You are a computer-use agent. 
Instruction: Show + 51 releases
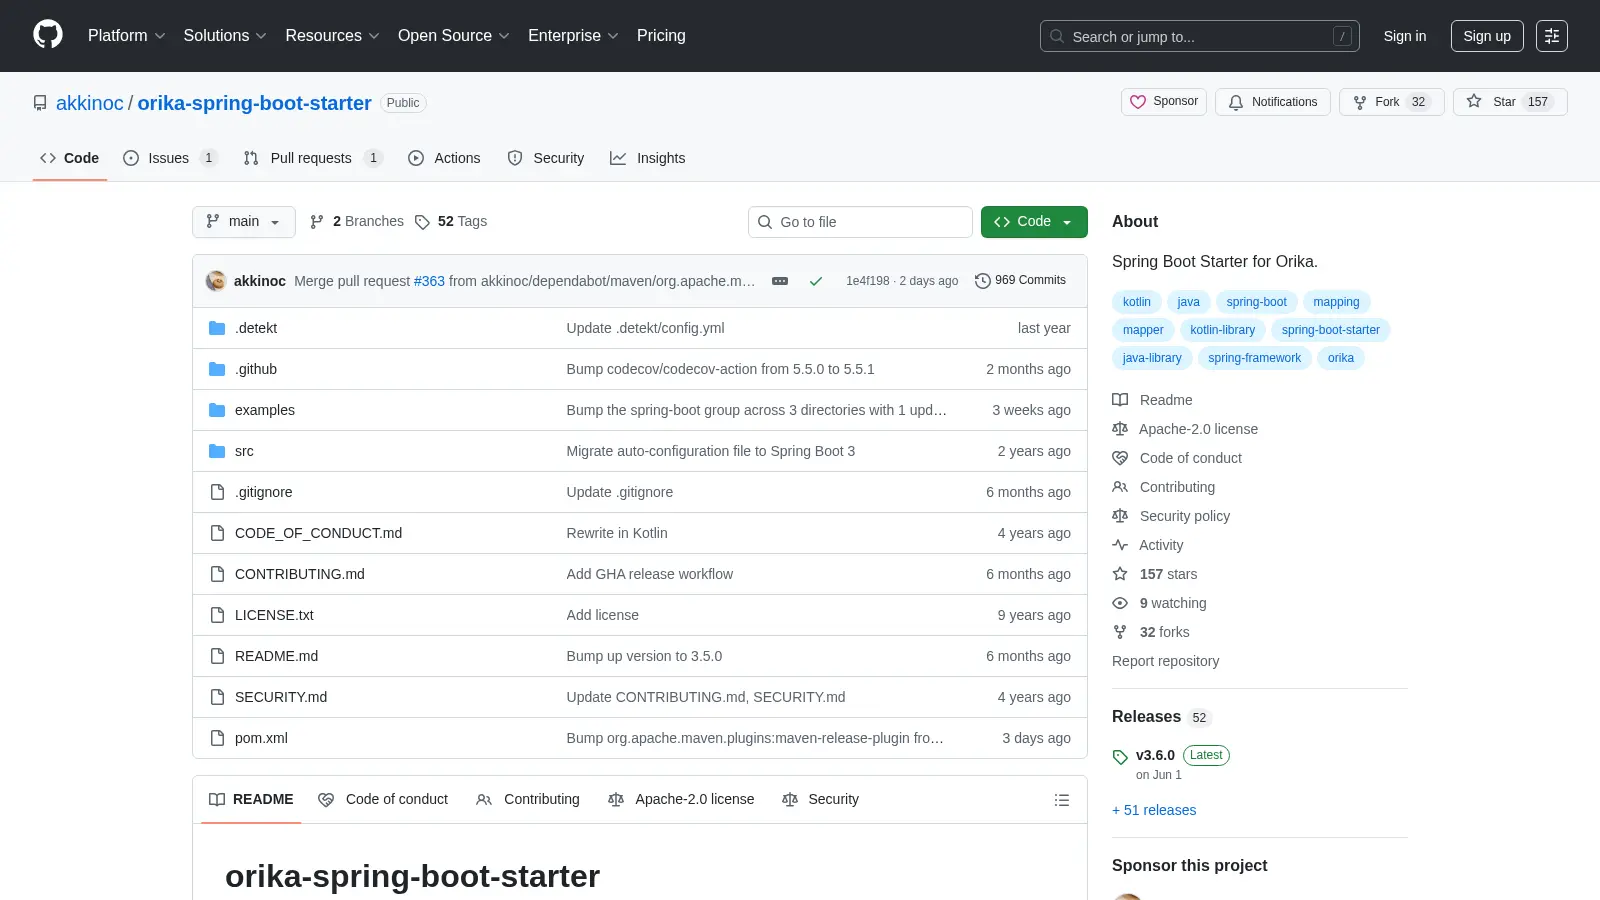click(x=1154, y=810)
